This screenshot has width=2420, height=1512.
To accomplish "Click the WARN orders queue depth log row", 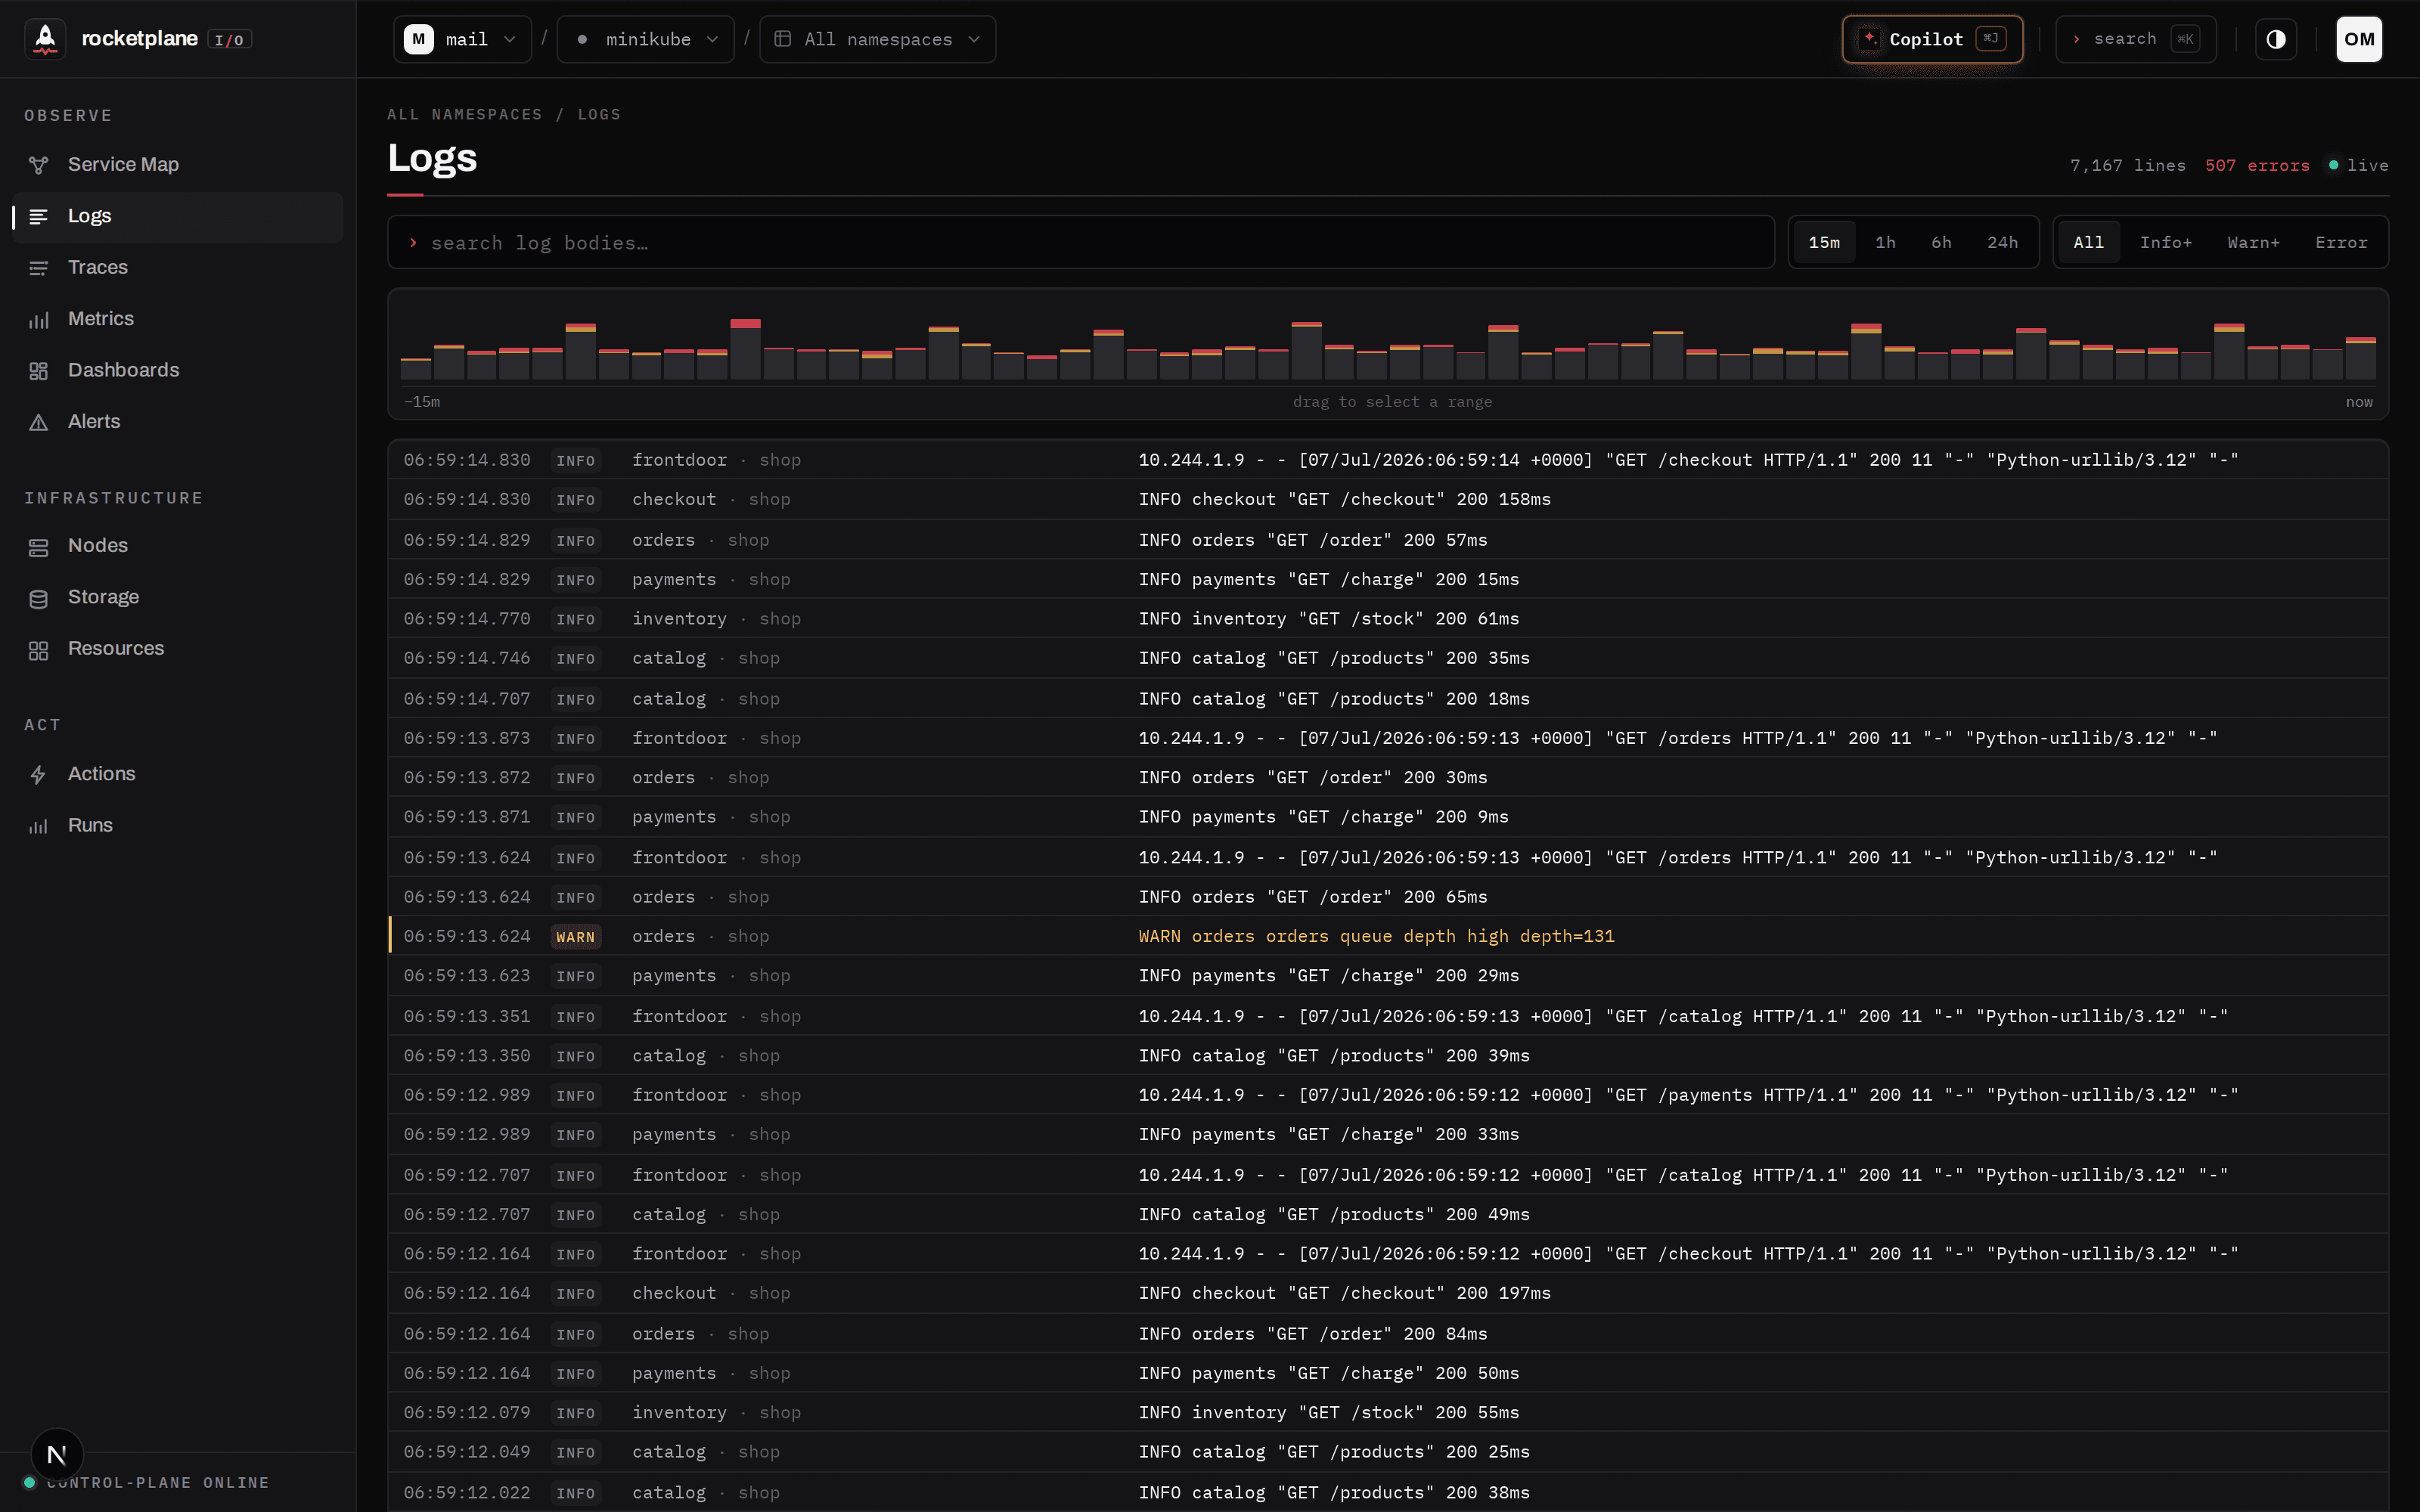I will [1388, 936].
